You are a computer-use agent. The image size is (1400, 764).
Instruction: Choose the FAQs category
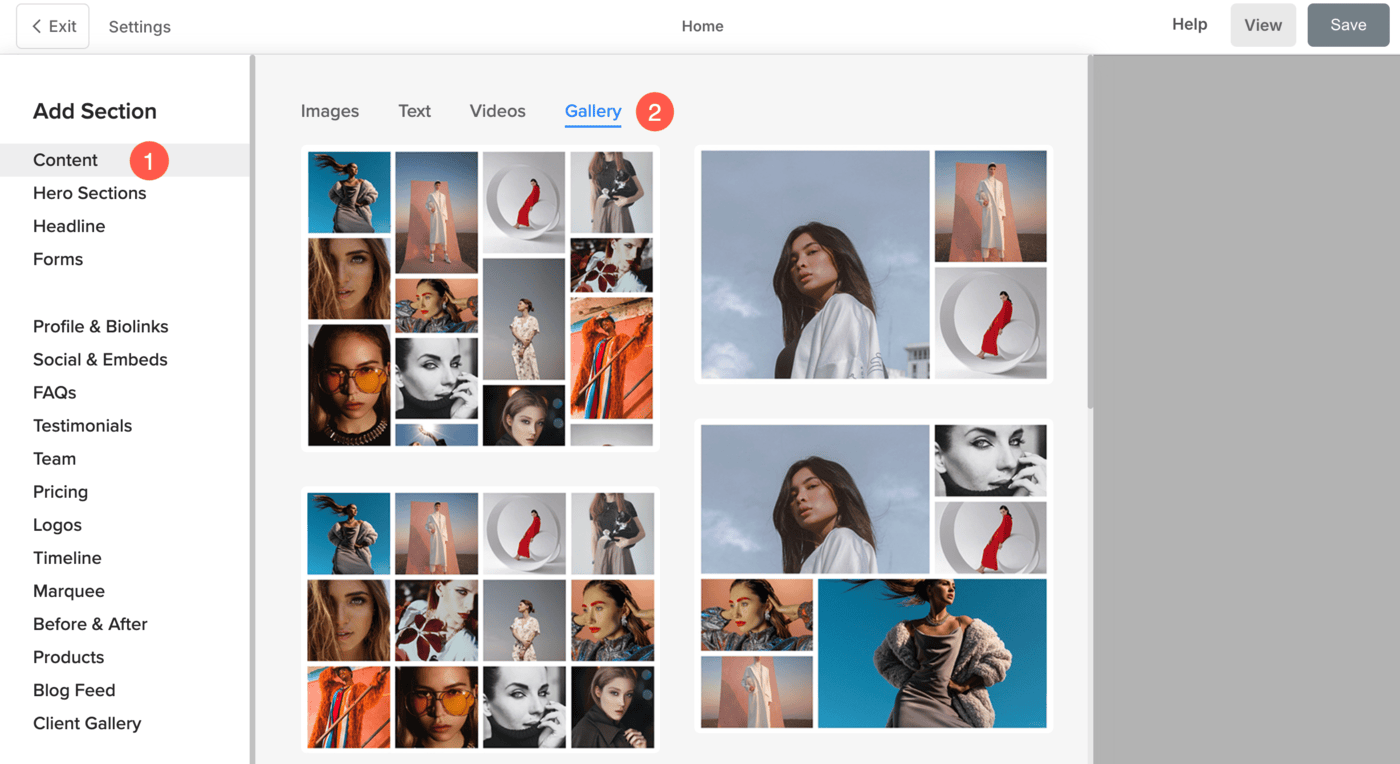click(54, 392)
